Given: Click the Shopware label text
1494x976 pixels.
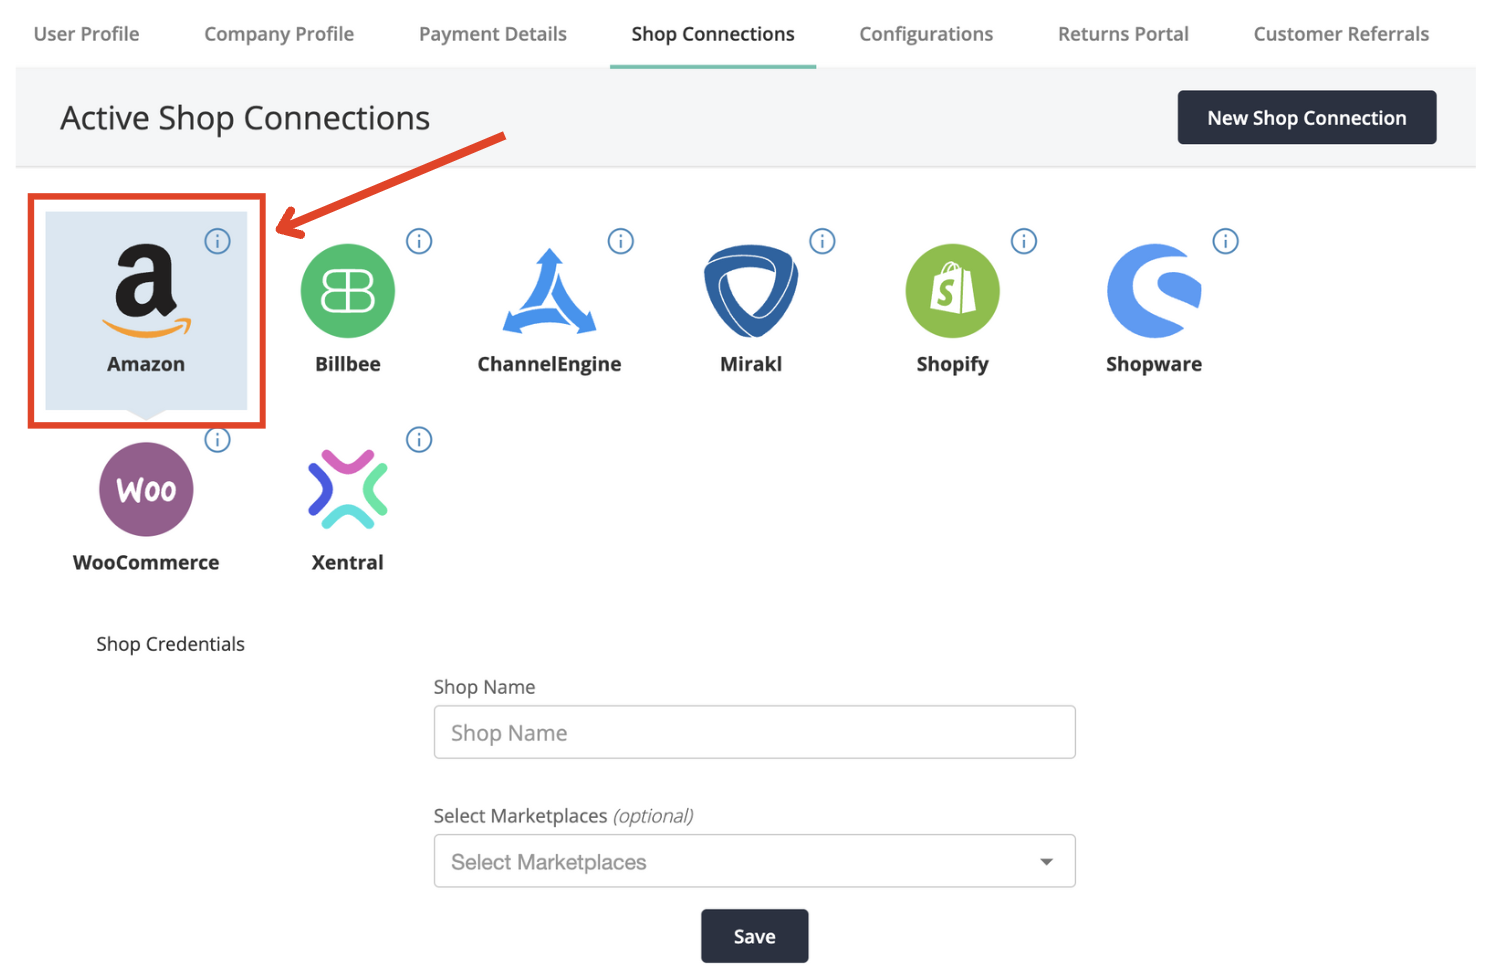Looking at the screenshot, I should point(1154,364).
